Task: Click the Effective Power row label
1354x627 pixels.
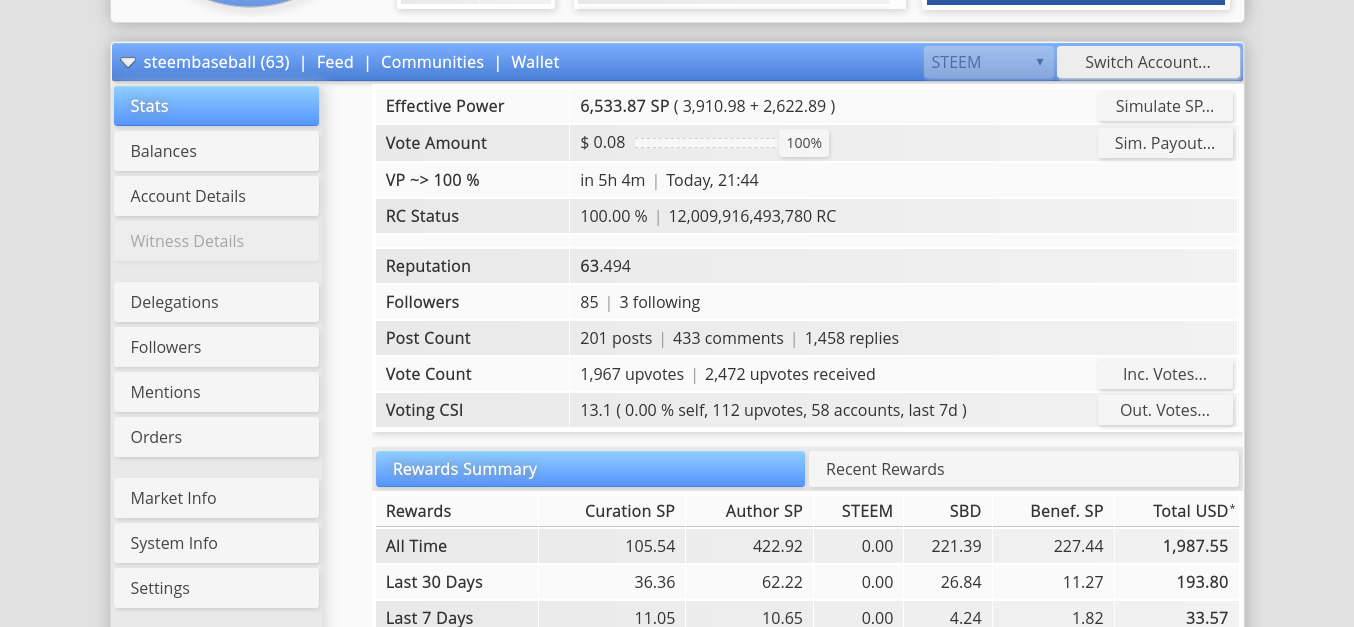Action: [445, 106]
